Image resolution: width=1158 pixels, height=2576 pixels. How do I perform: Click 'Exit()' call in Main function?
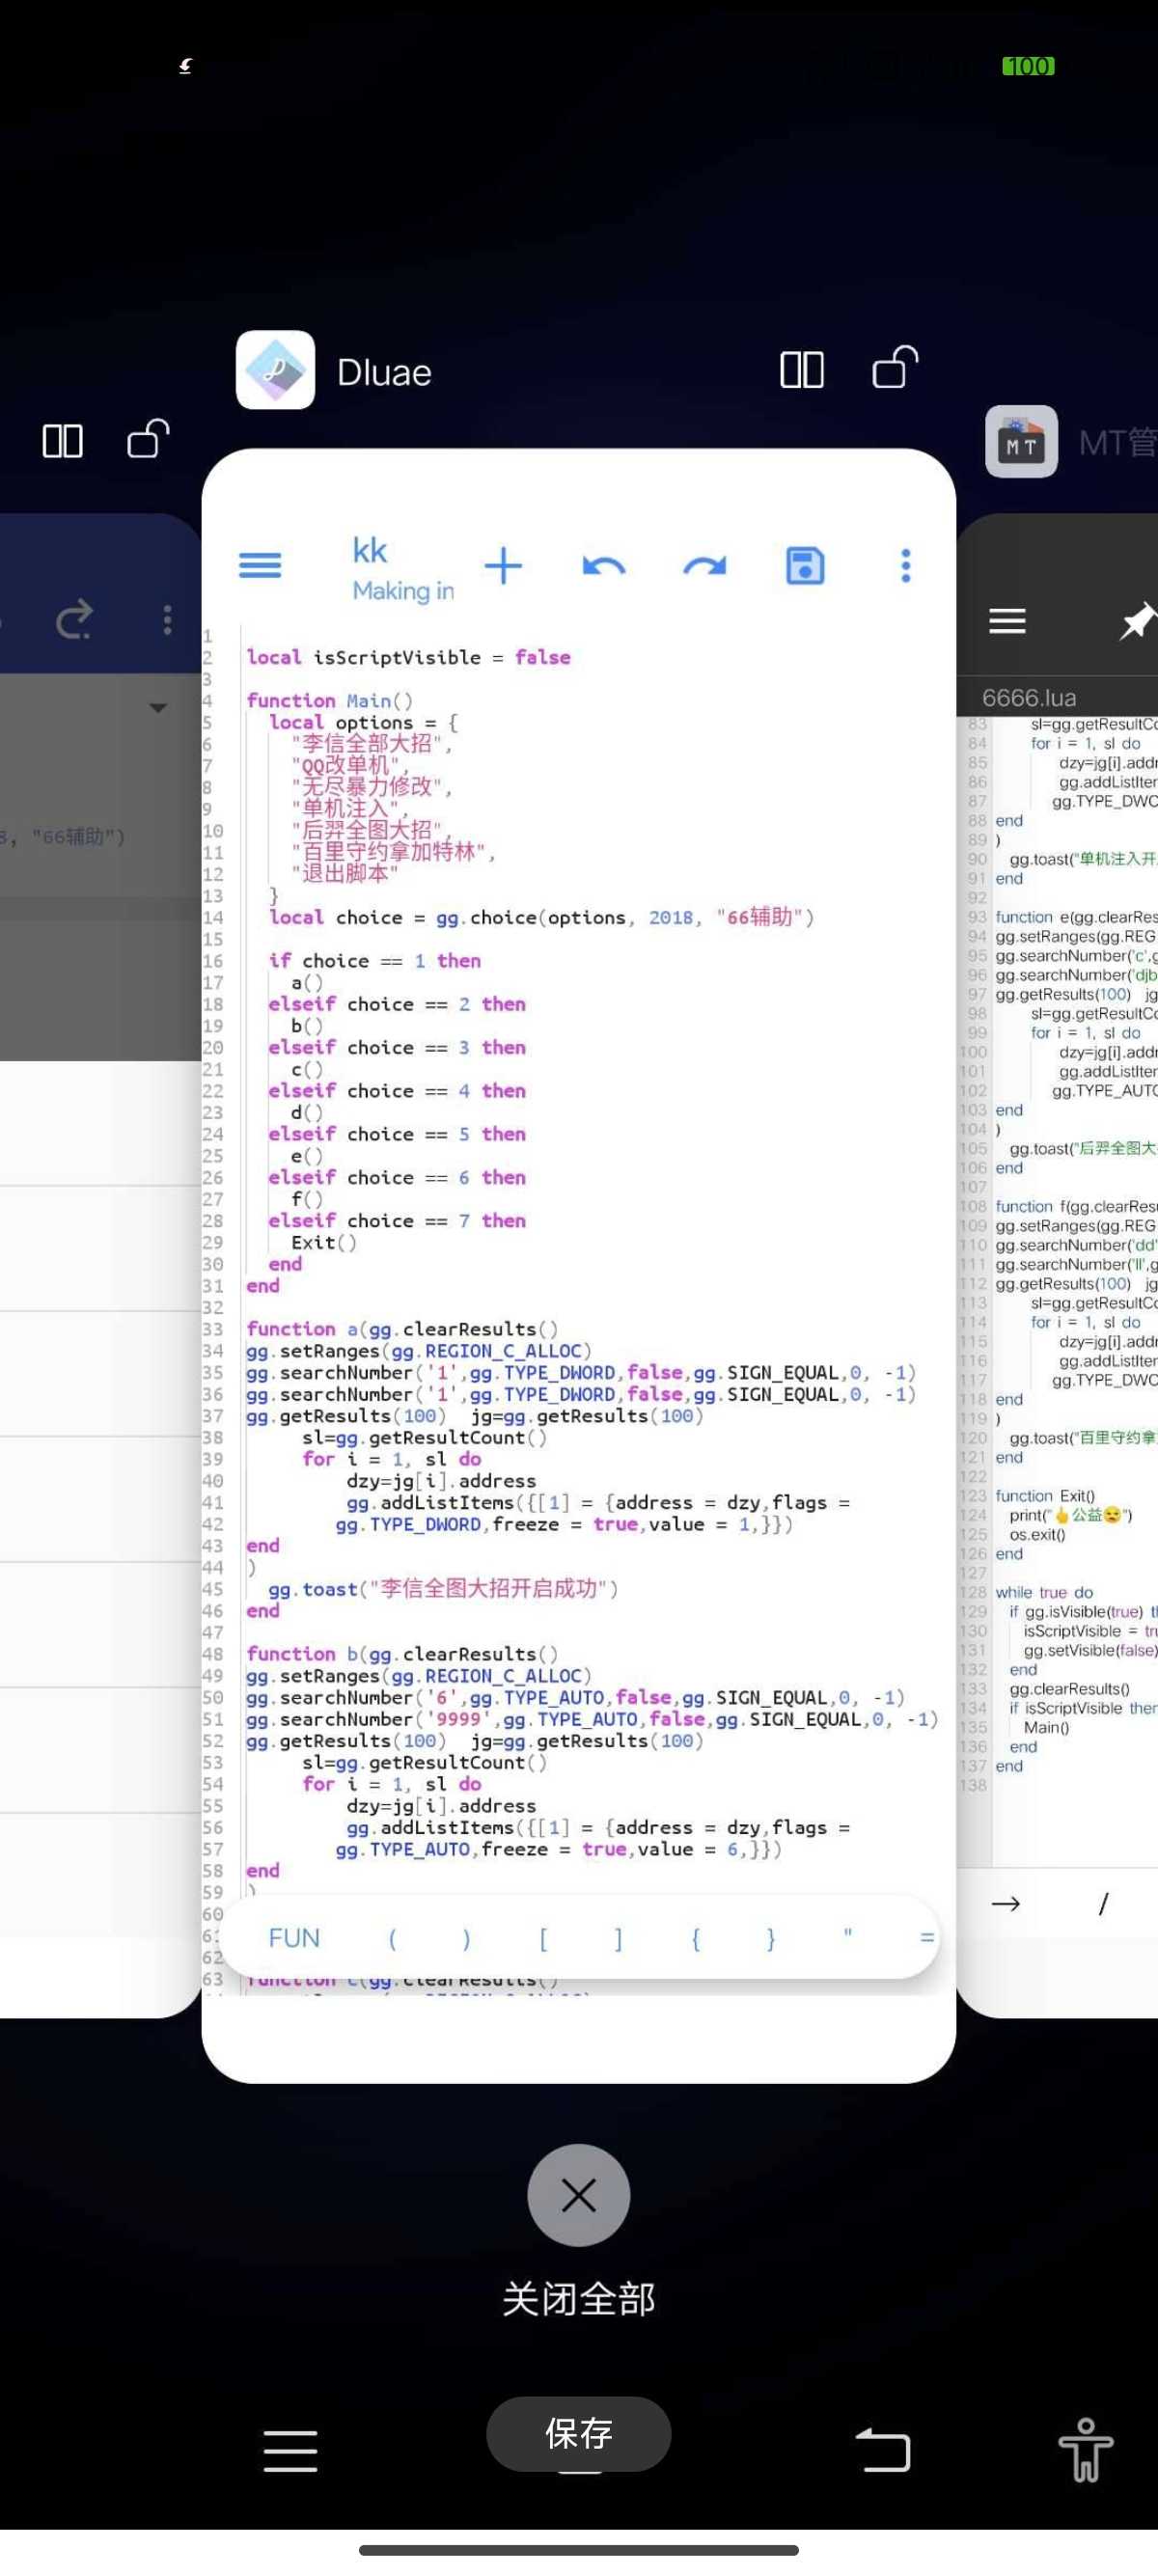pyautogui.click(x=324, y=1242)
